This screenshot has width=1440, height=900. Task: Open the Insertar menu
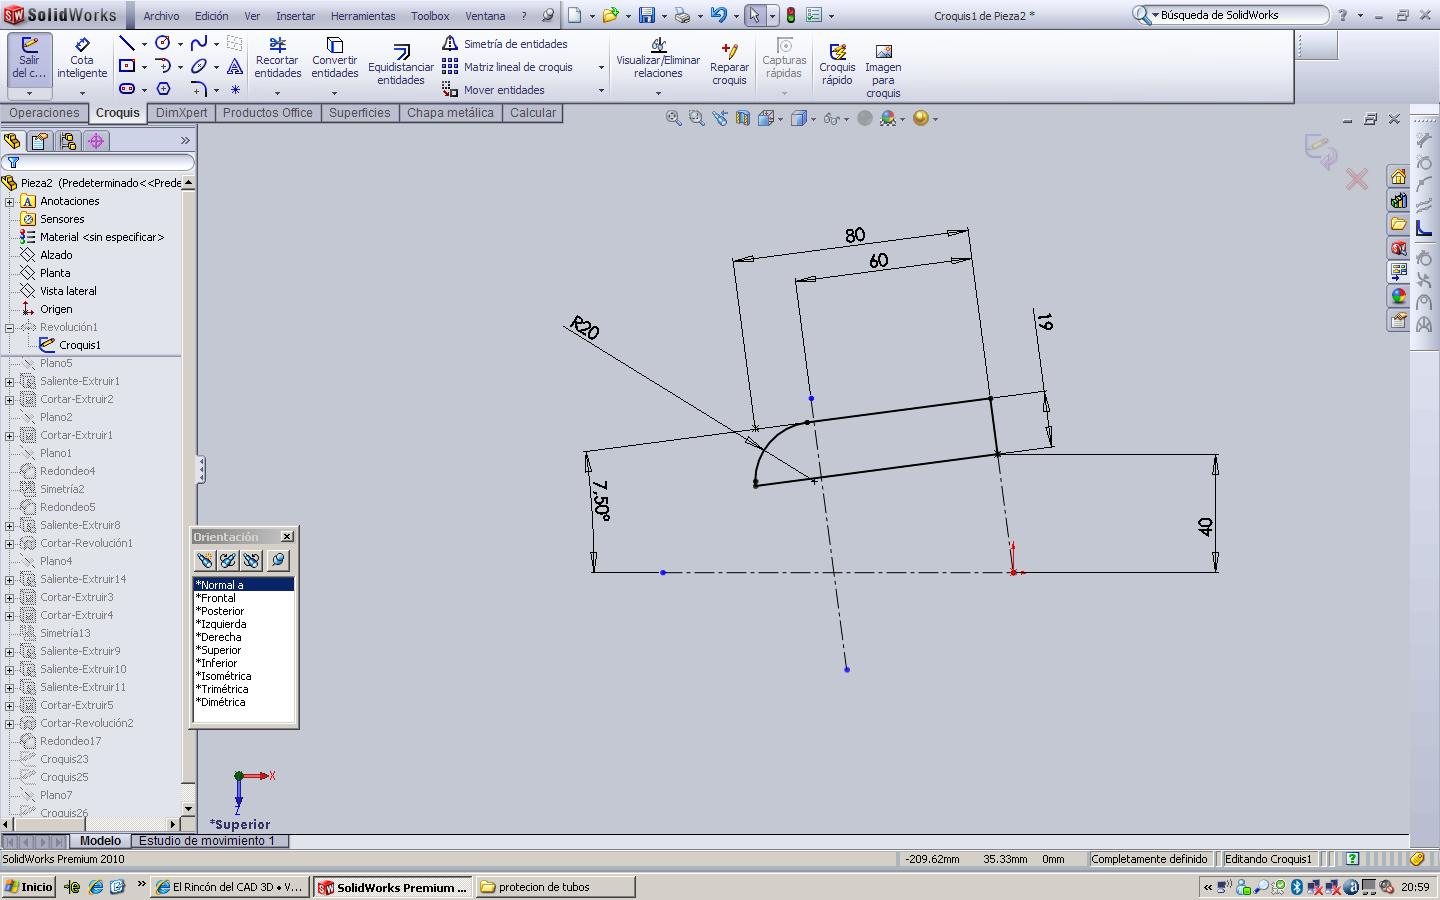(x=295, y=16)
